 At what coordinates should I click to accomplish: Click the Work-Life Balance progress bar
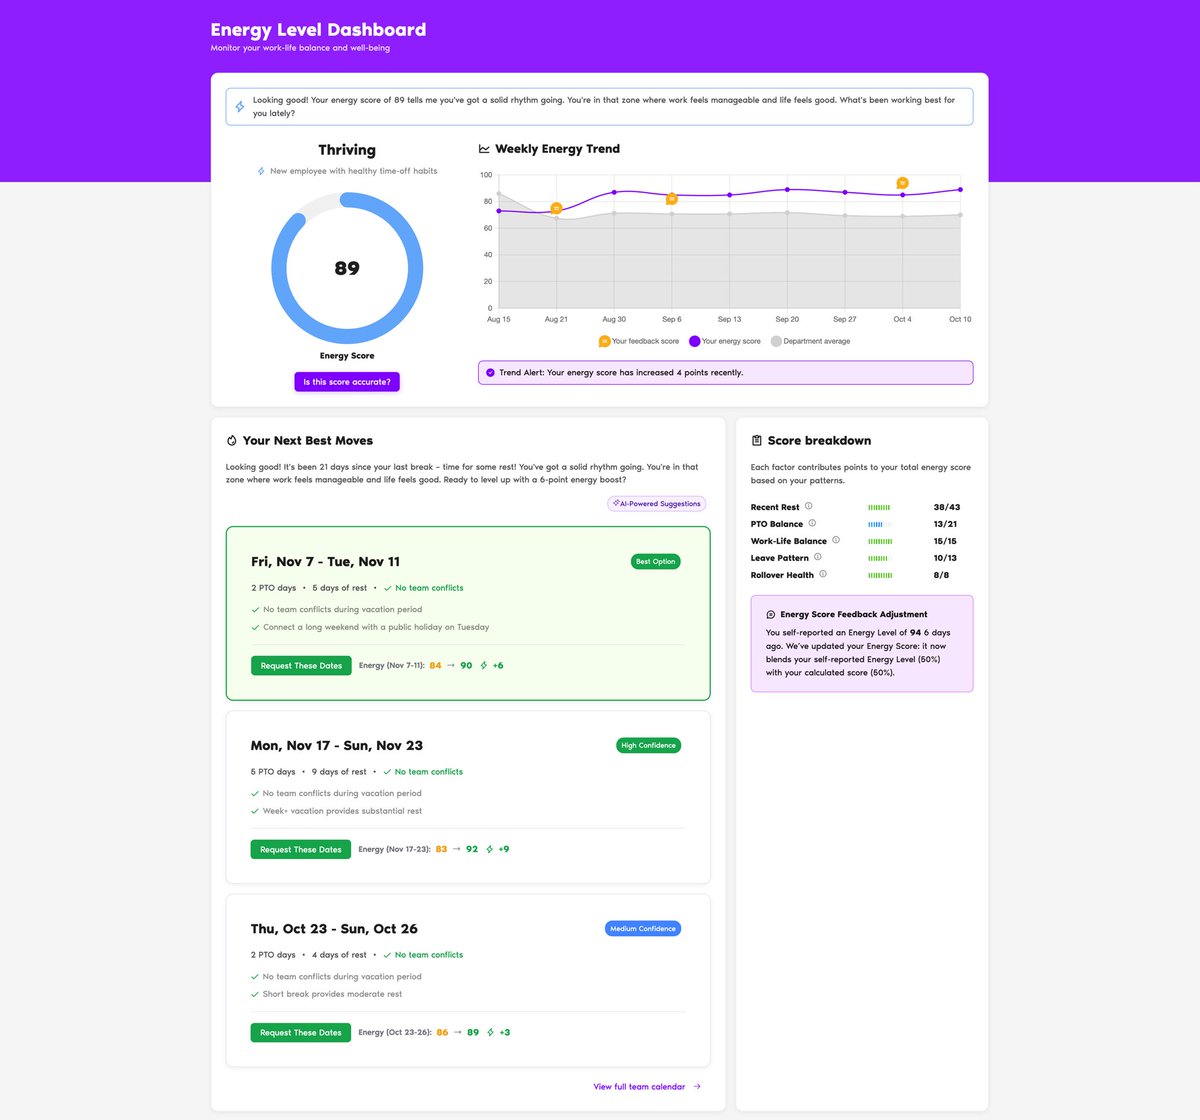[880, 541]
